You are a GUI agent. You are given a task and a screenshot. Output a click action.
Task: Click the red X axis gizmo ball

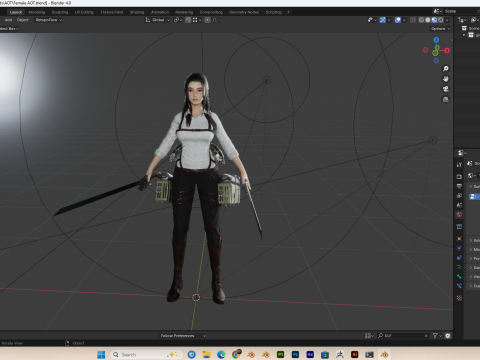tap(447, 51)
